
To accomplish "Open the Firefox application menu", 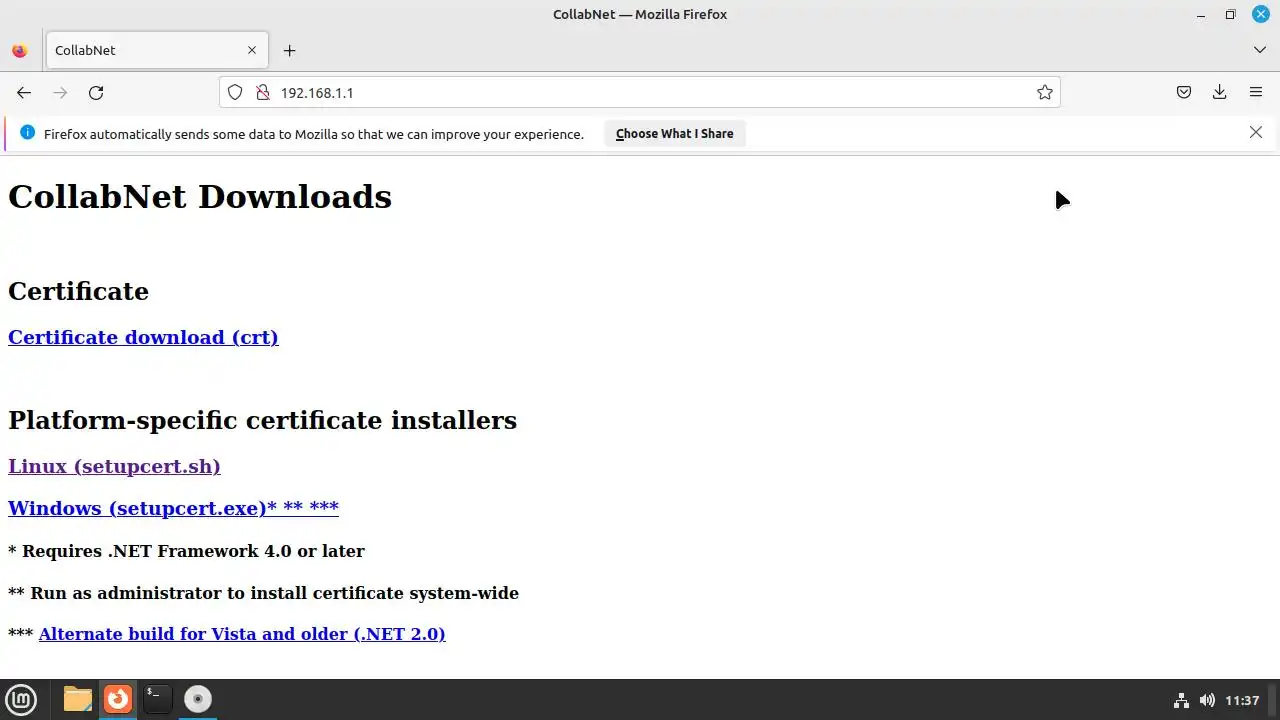I will pos(1256,93).
